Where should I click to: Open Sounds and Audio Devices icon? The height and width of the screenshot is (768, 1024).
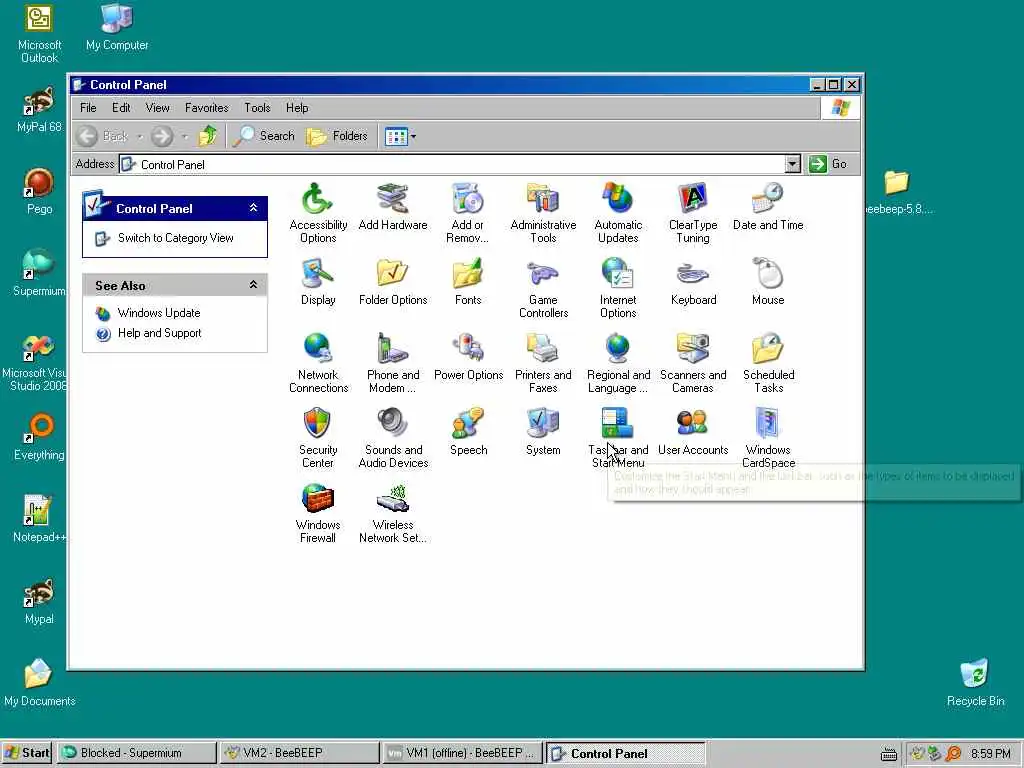pyautogui.click(x=393, y=438)
